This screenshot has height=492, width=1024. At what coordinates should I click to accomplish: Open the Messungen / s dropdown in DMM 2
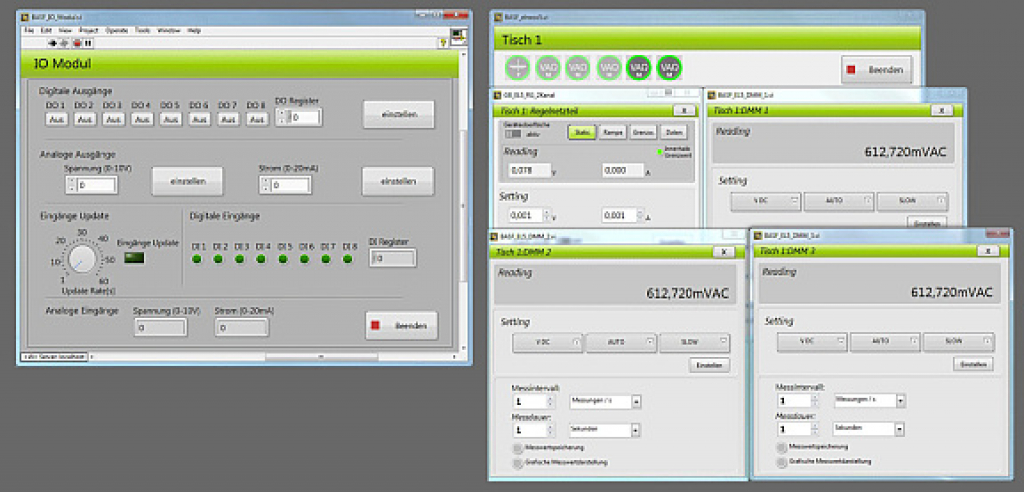click(x=636, y=401)
